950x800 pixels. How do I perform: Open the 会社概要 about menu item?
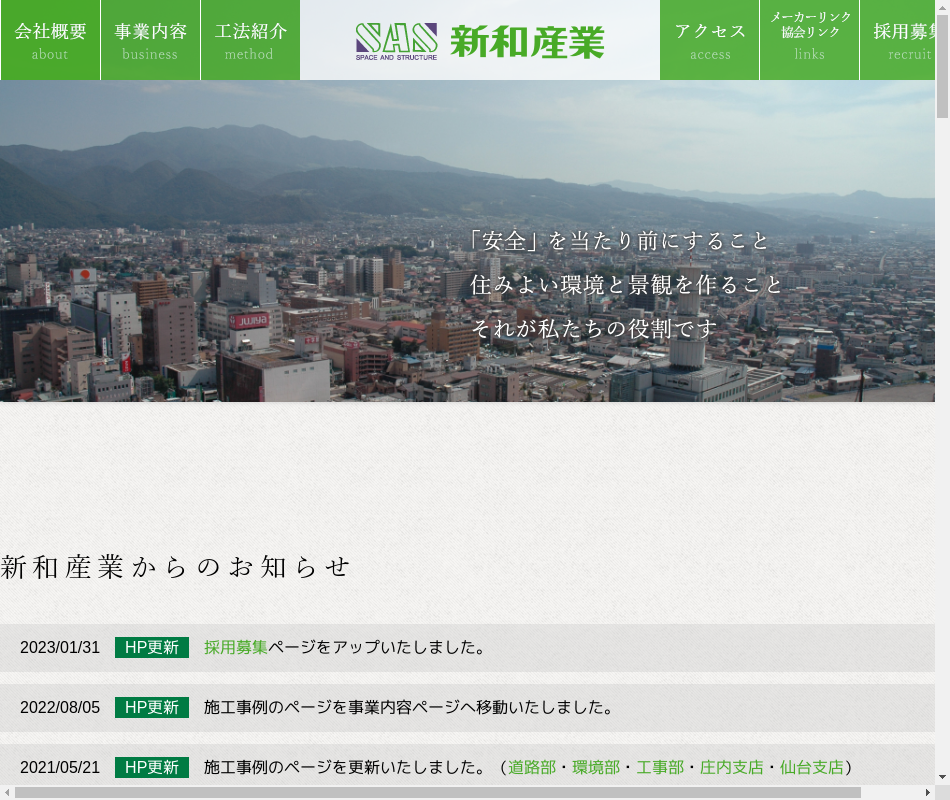click(x=50, y=40)
